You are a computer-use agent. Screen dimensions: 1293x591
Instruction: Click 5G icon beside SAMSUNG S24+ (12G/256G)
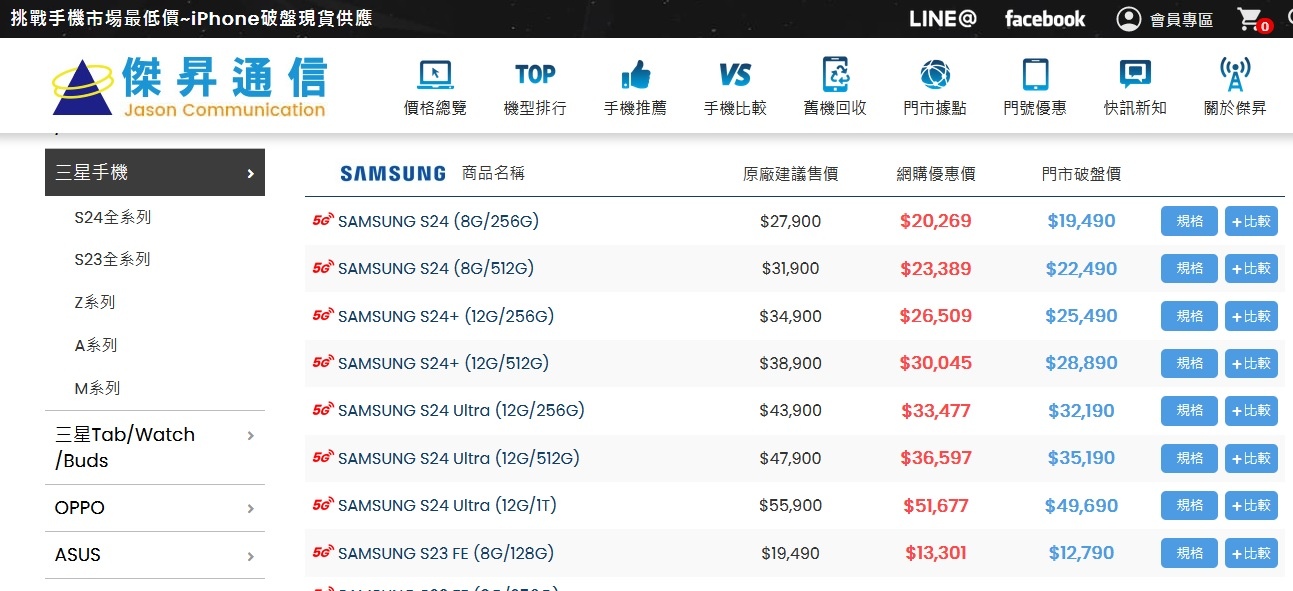tap(323, 316)
